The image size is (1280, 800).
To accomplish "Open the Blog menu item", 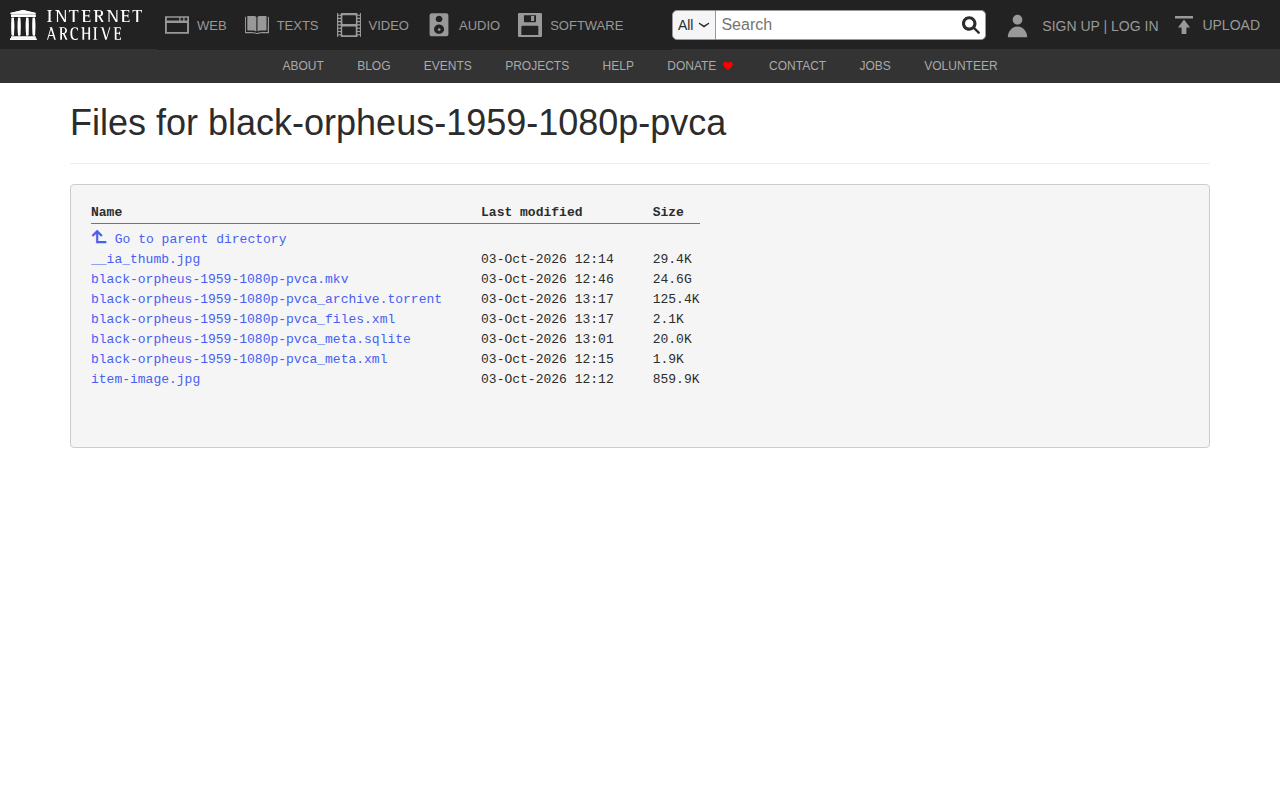I will 374,66.
